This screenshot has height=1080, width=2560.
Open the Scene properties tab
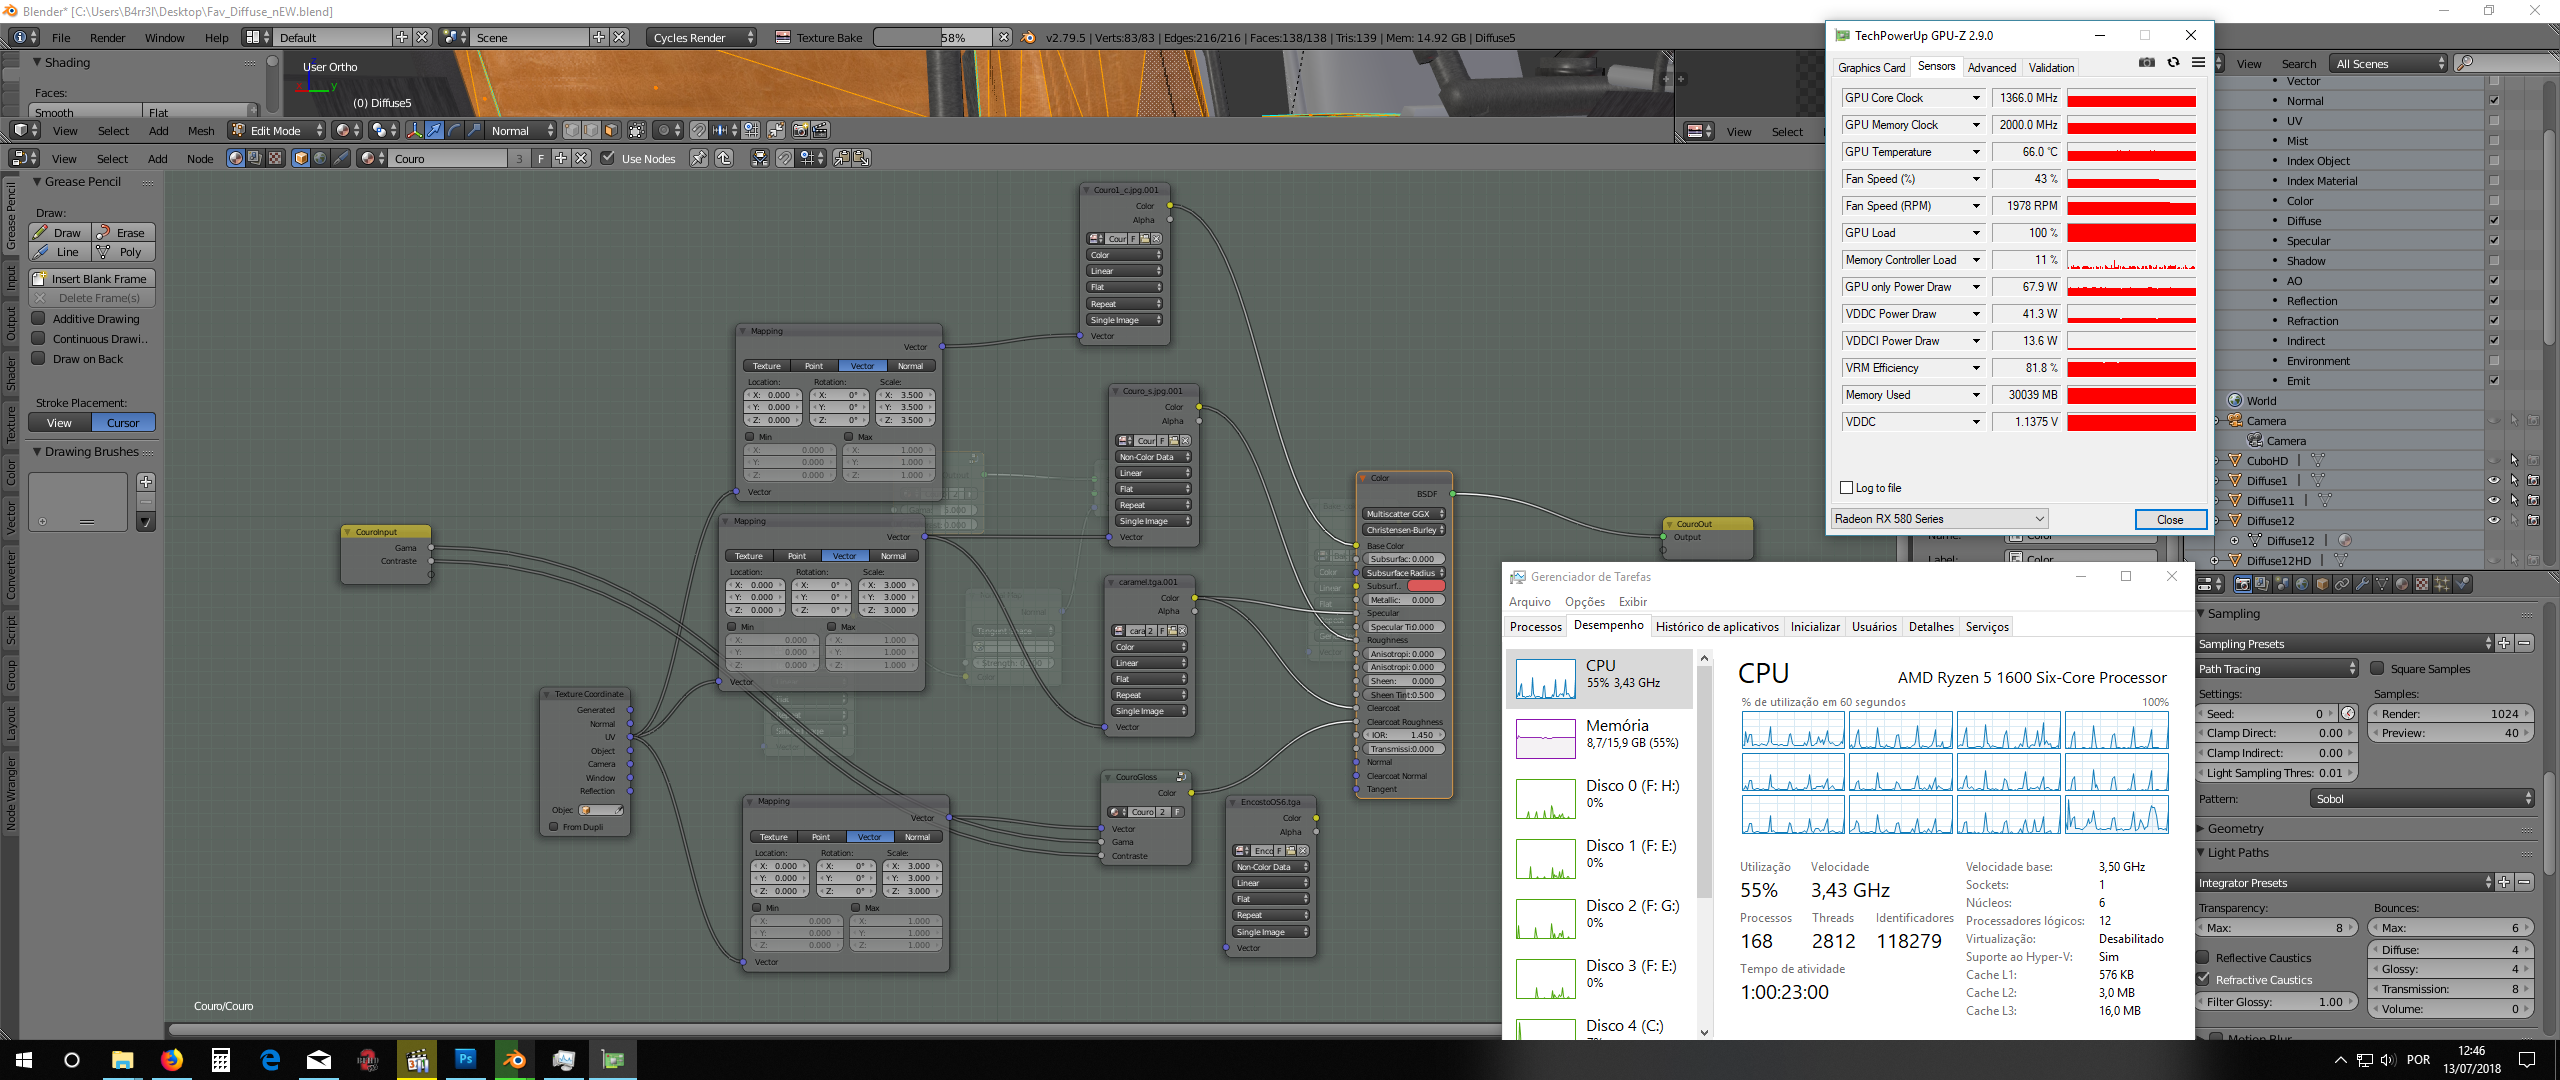tap(2283, 584)
